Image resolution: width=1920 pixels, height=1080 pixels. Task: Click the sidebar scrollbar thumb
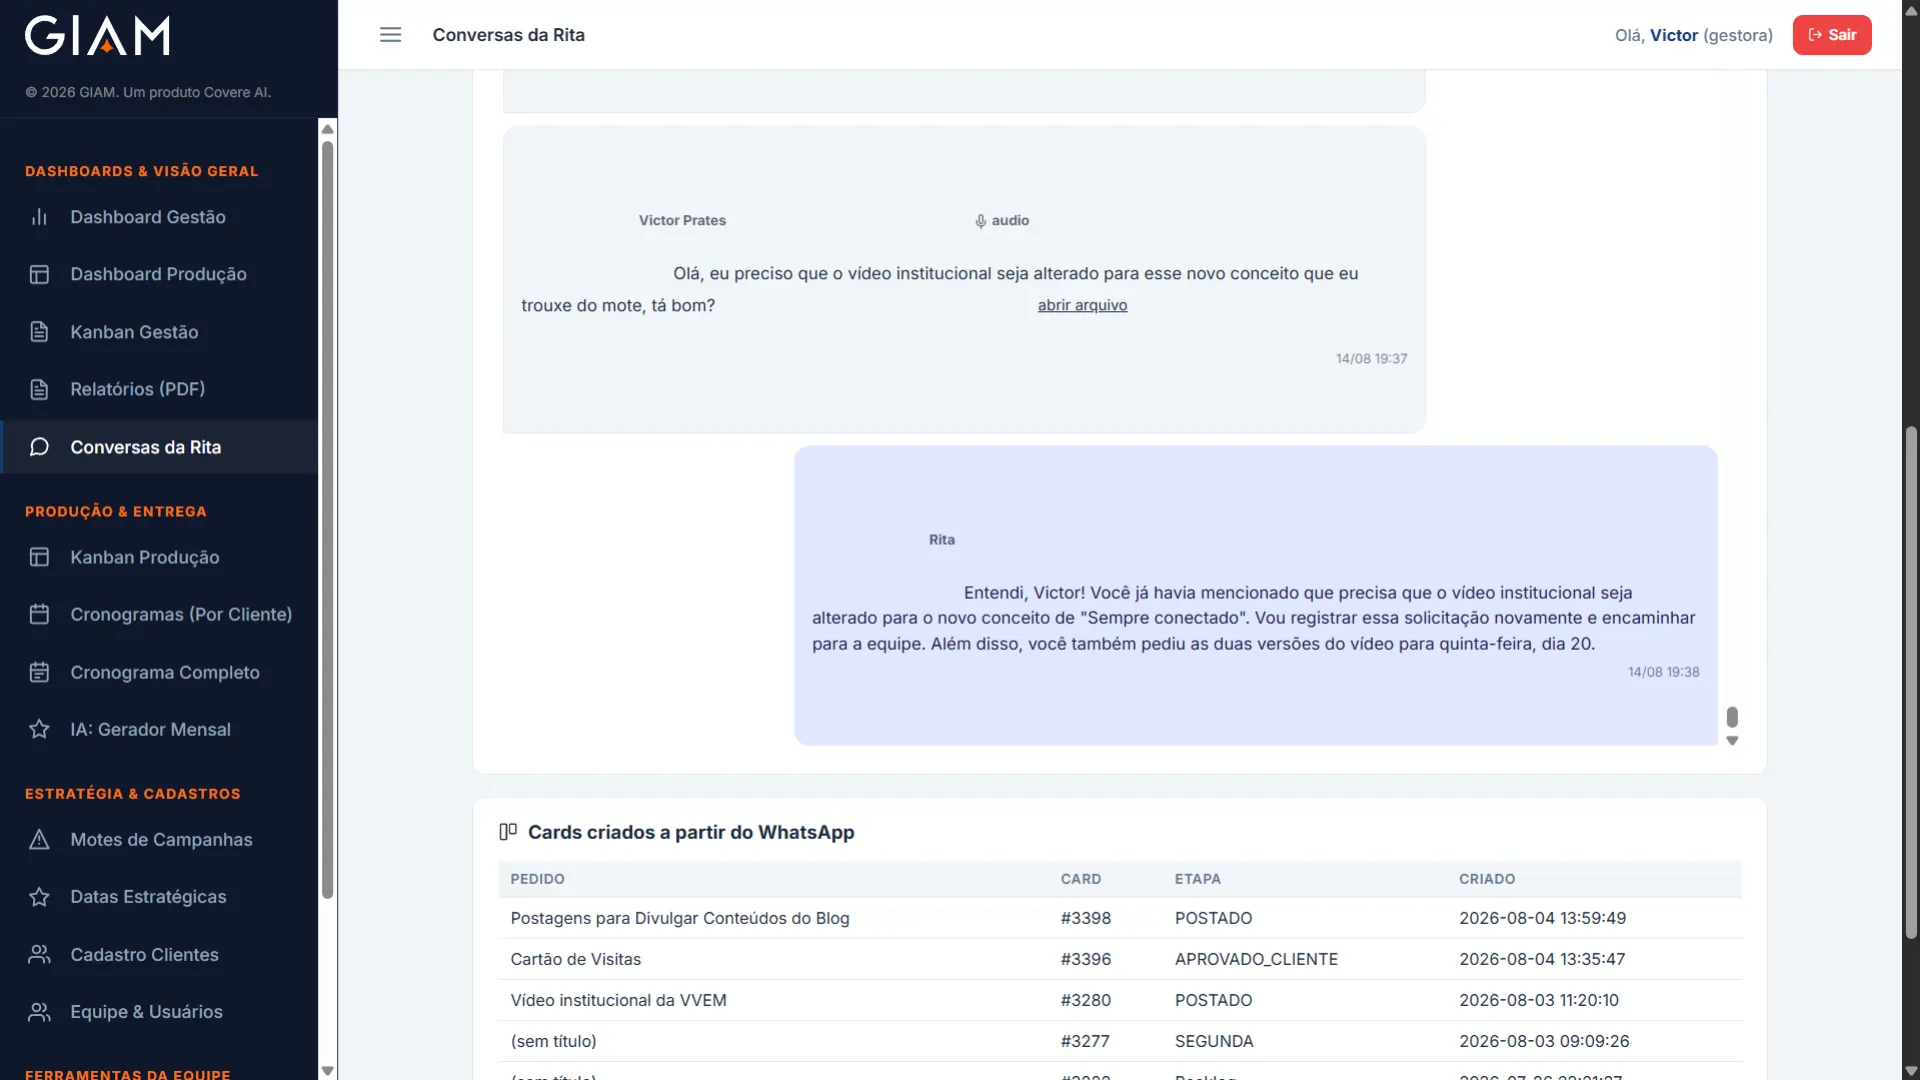point(327,520)
